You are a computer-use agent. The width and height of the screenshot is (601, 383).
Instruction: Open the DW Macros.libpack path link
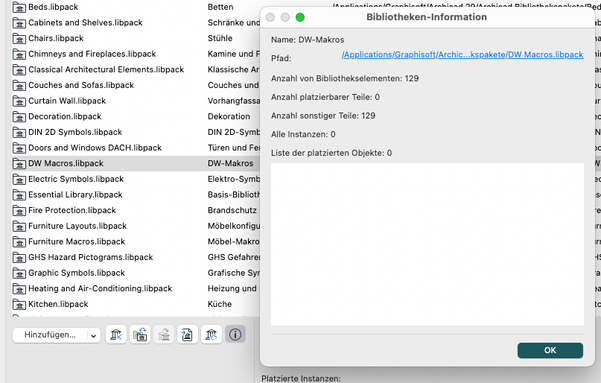click(462, 55)
